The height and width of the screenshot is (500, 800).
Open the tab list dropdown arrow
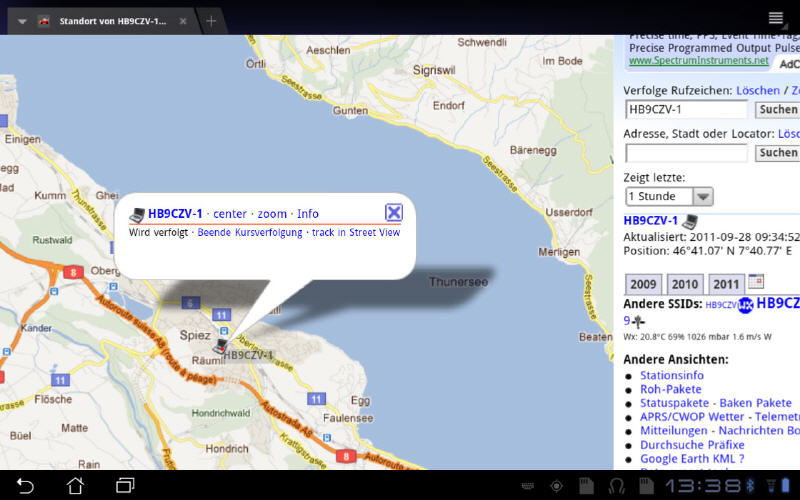point(22,21)
